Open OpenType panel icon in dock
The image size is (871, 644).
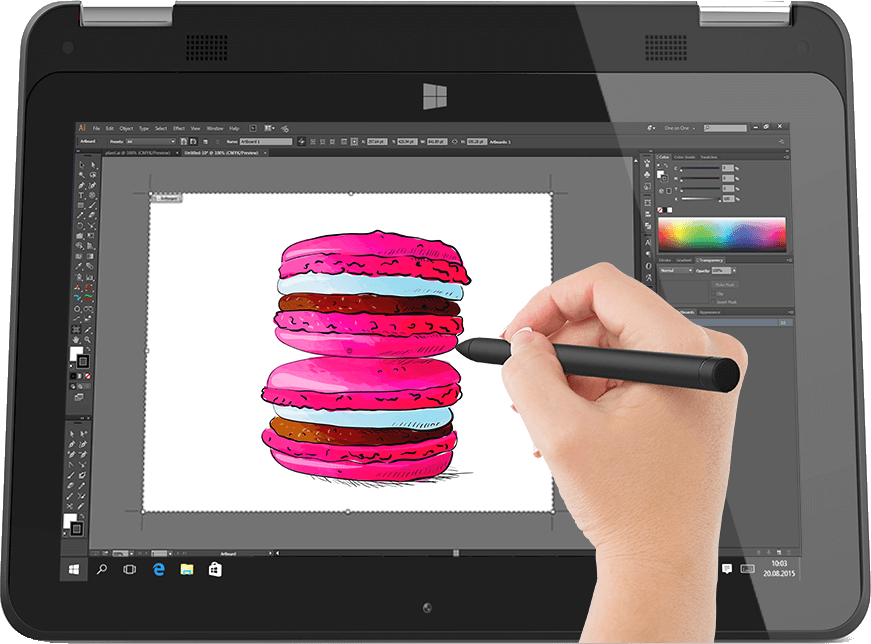pyautogui.click(x=648, y=266)
